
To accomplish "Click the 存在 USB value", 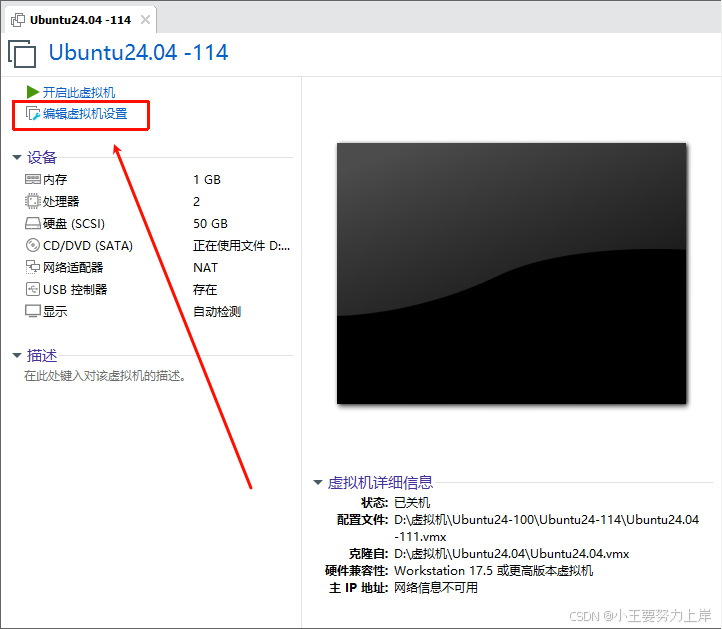I will (x=205, y=290).
